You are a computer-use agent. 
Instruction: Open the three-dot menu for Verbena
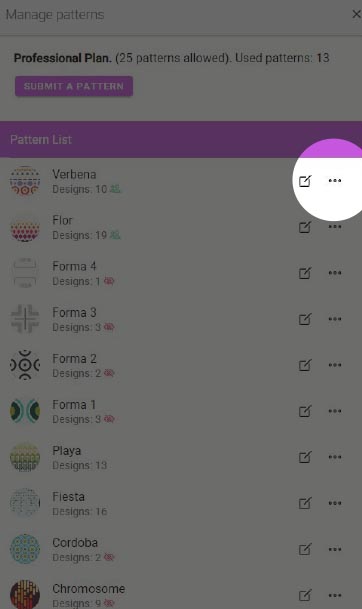click(x=335, y=181)
